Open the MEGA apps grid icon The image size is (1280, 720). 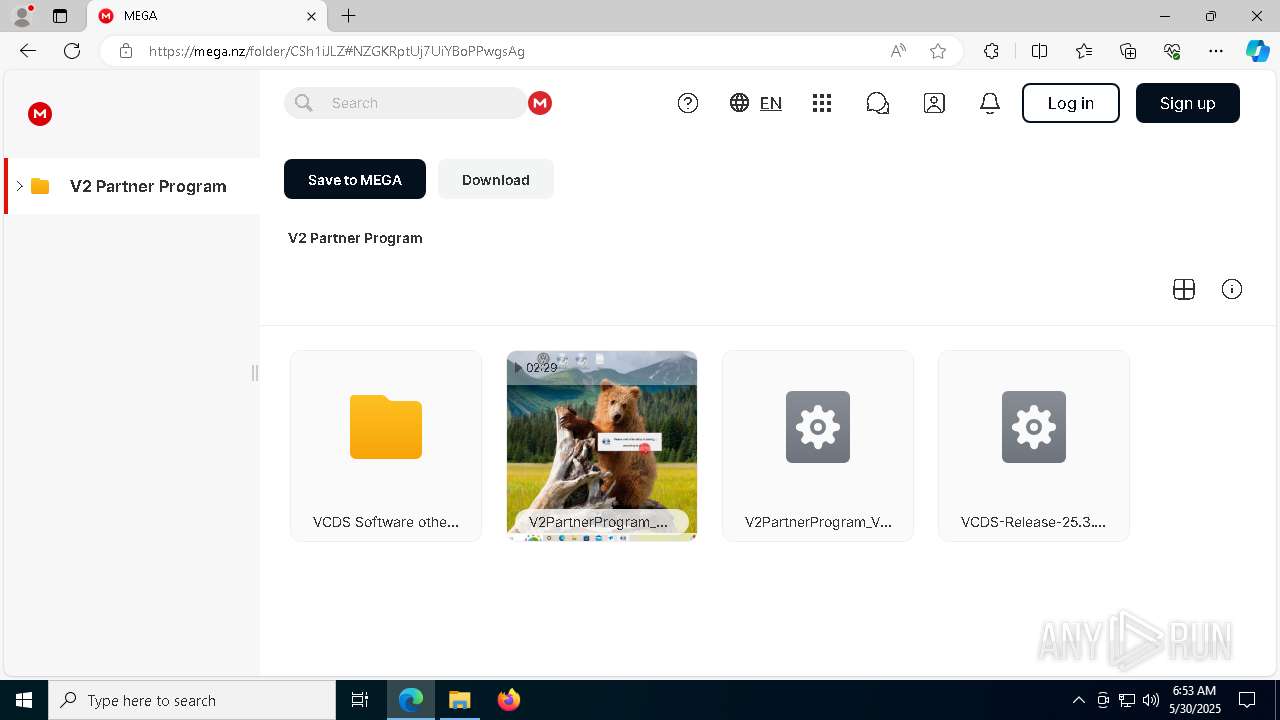pyautogui.click(x=822, y=103)
